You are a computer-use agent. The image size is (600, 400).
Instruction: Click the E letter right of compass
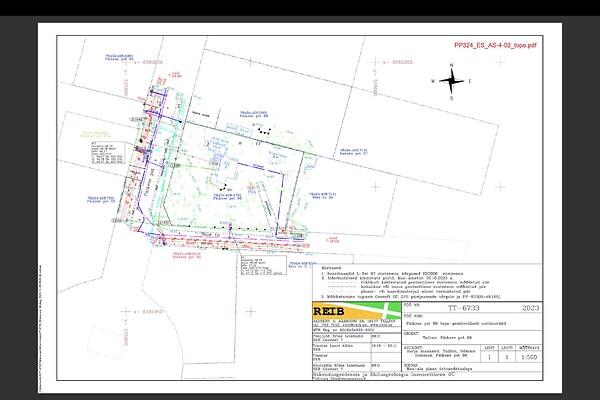[x=471, y=81]
